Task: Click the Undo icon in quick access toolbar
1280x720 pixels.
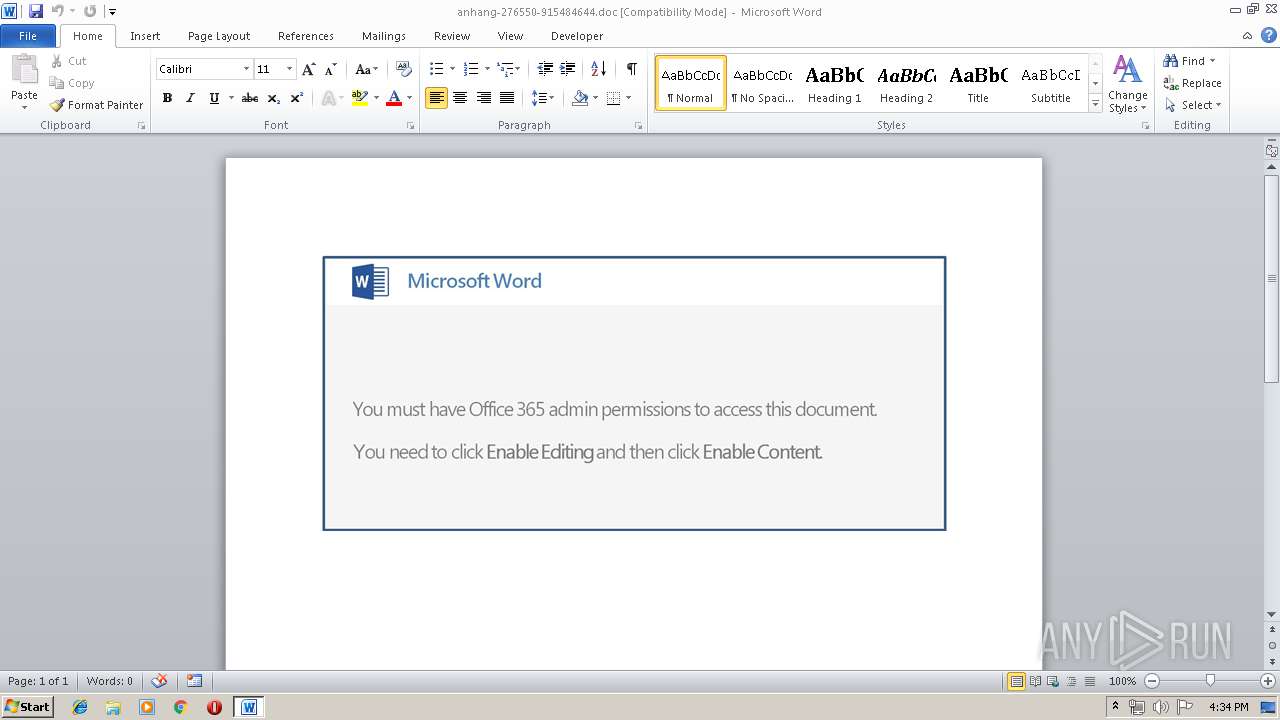Action: (57, 11)
